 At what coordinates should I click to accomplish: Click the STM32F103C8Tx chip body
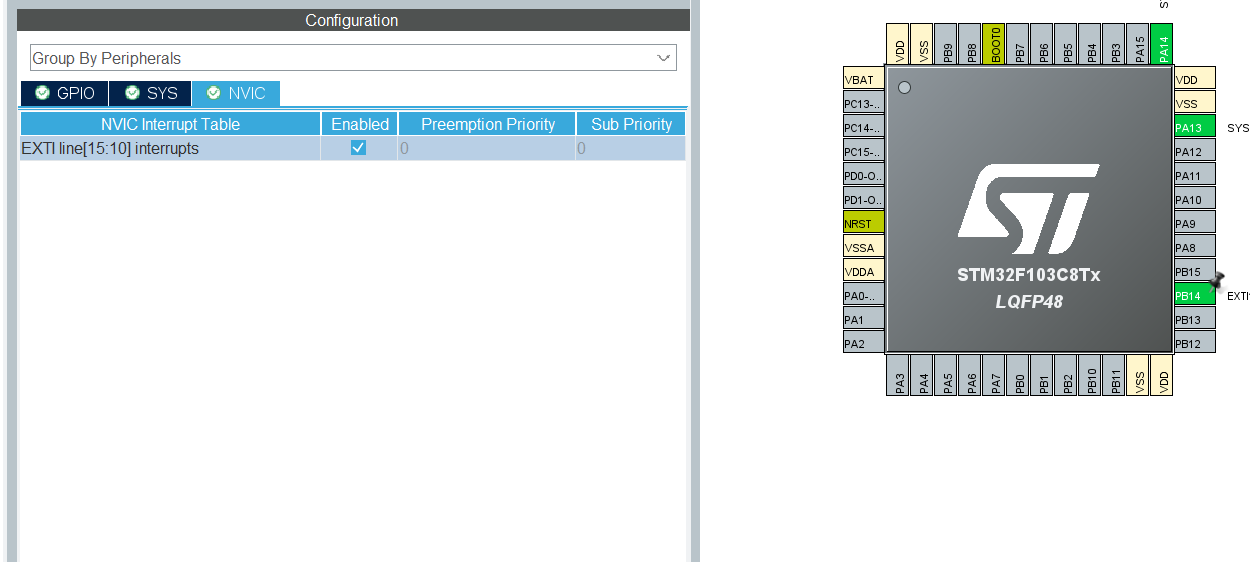point(1029,209)
